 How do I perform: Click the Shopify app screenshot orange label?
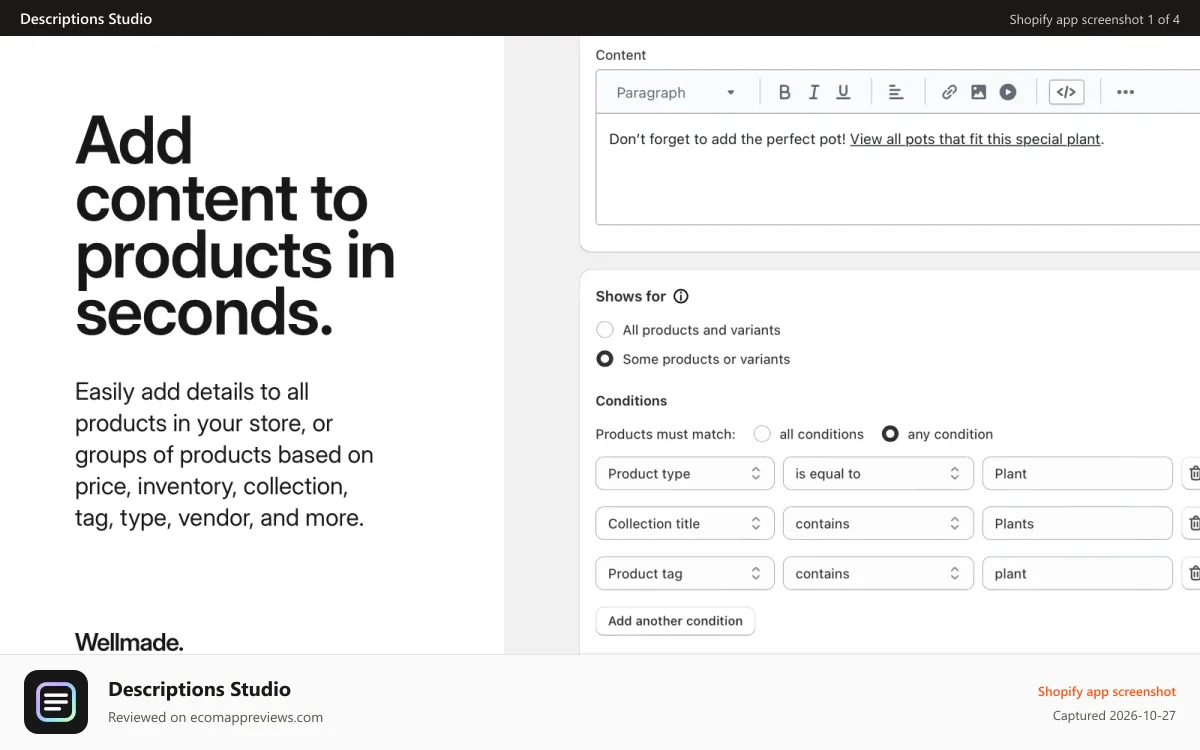point(1107,691)
